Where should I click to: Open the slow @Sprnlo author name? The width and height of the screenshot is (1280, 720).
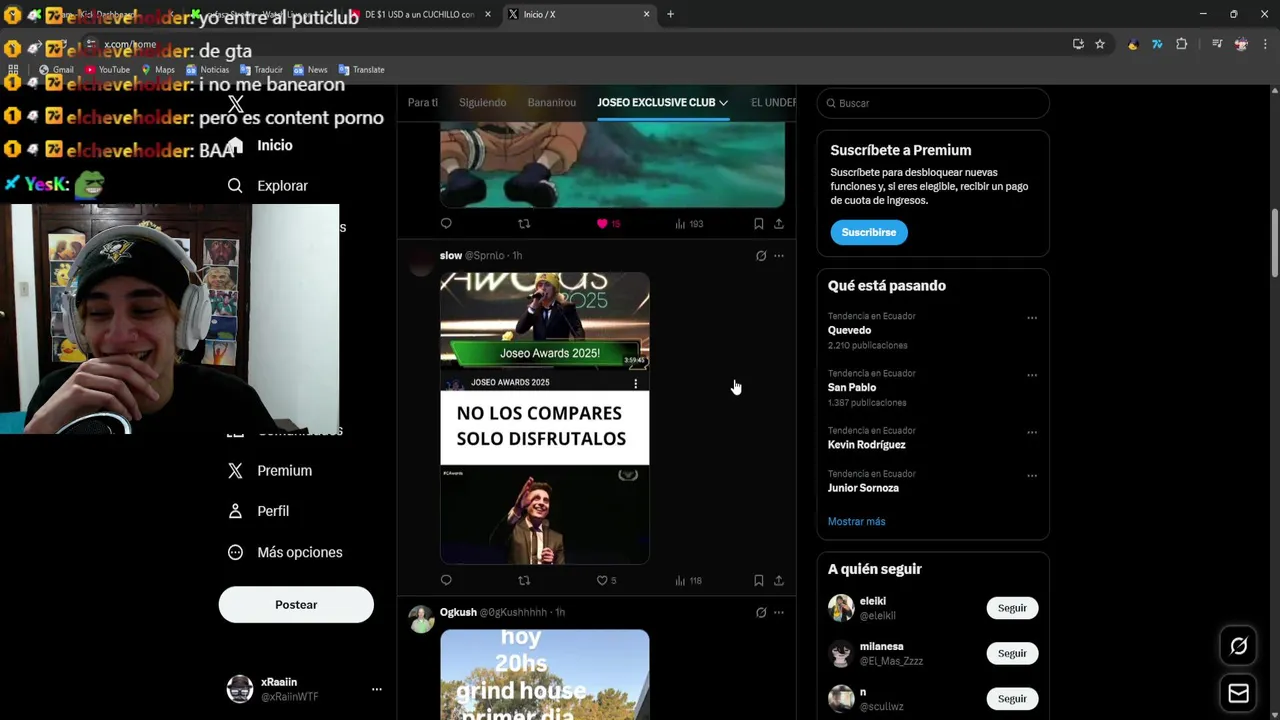451,256
